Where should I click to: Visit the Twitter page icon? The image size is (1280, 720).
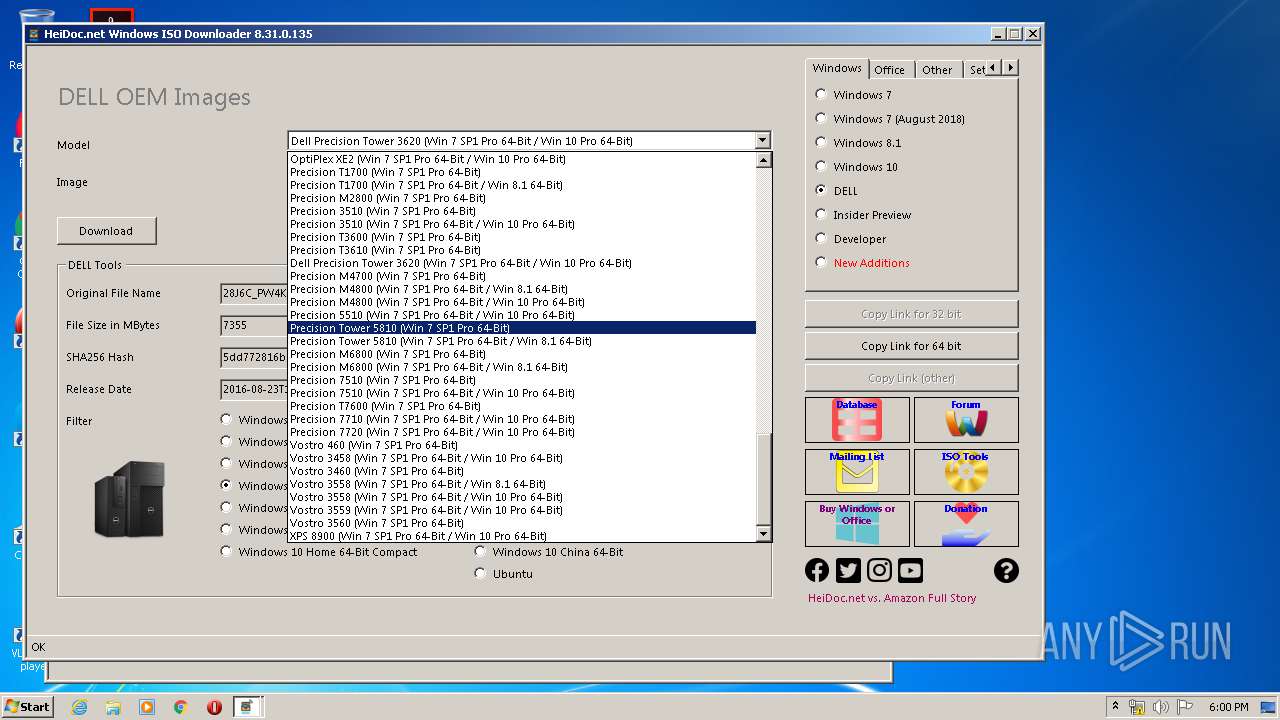pyautogui.click(x=848, y=570)
